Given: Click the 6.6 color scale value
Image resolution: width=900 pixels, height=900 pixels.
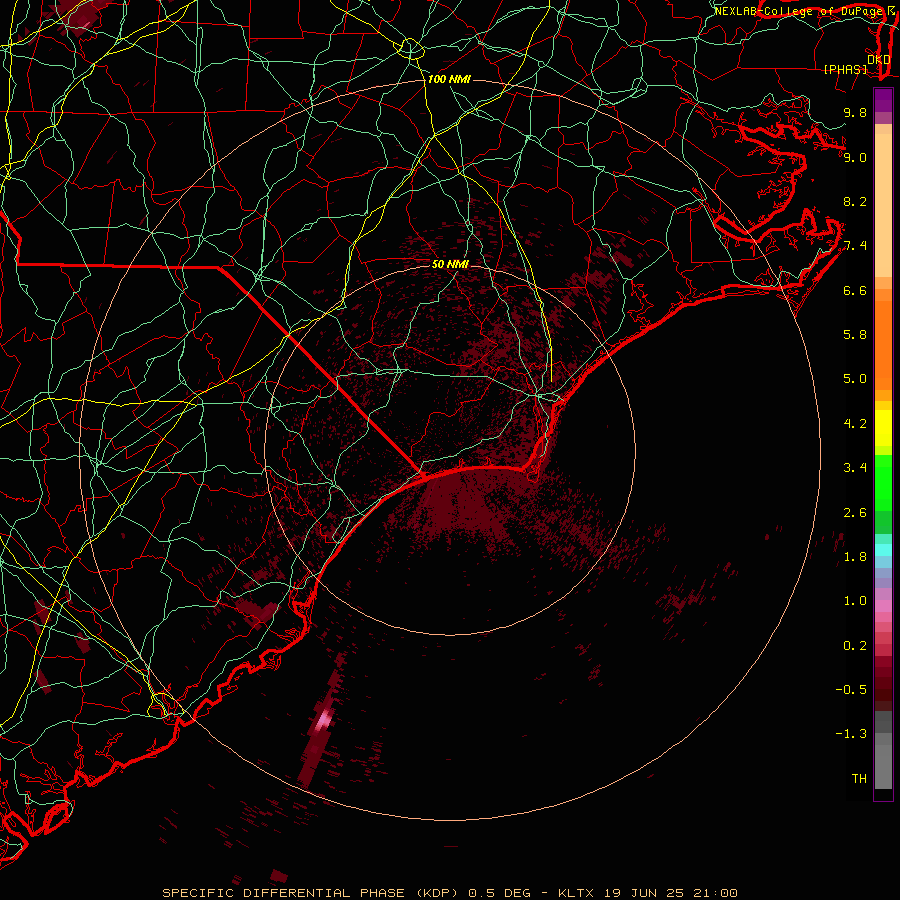Looking at the screenshot, I should (855, 290).
